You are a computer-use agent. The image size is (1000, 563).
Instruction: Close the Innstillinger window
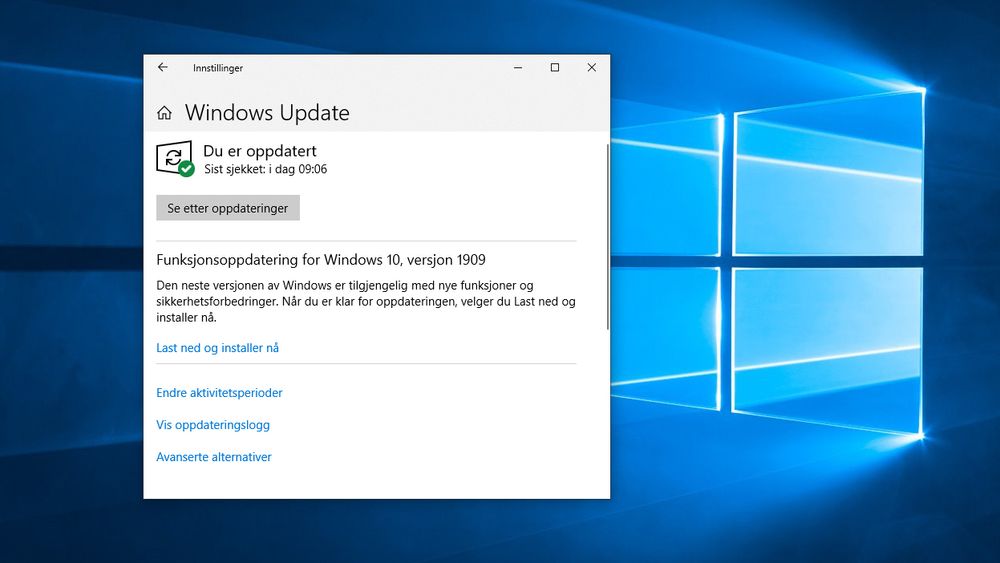pos(592,68)
